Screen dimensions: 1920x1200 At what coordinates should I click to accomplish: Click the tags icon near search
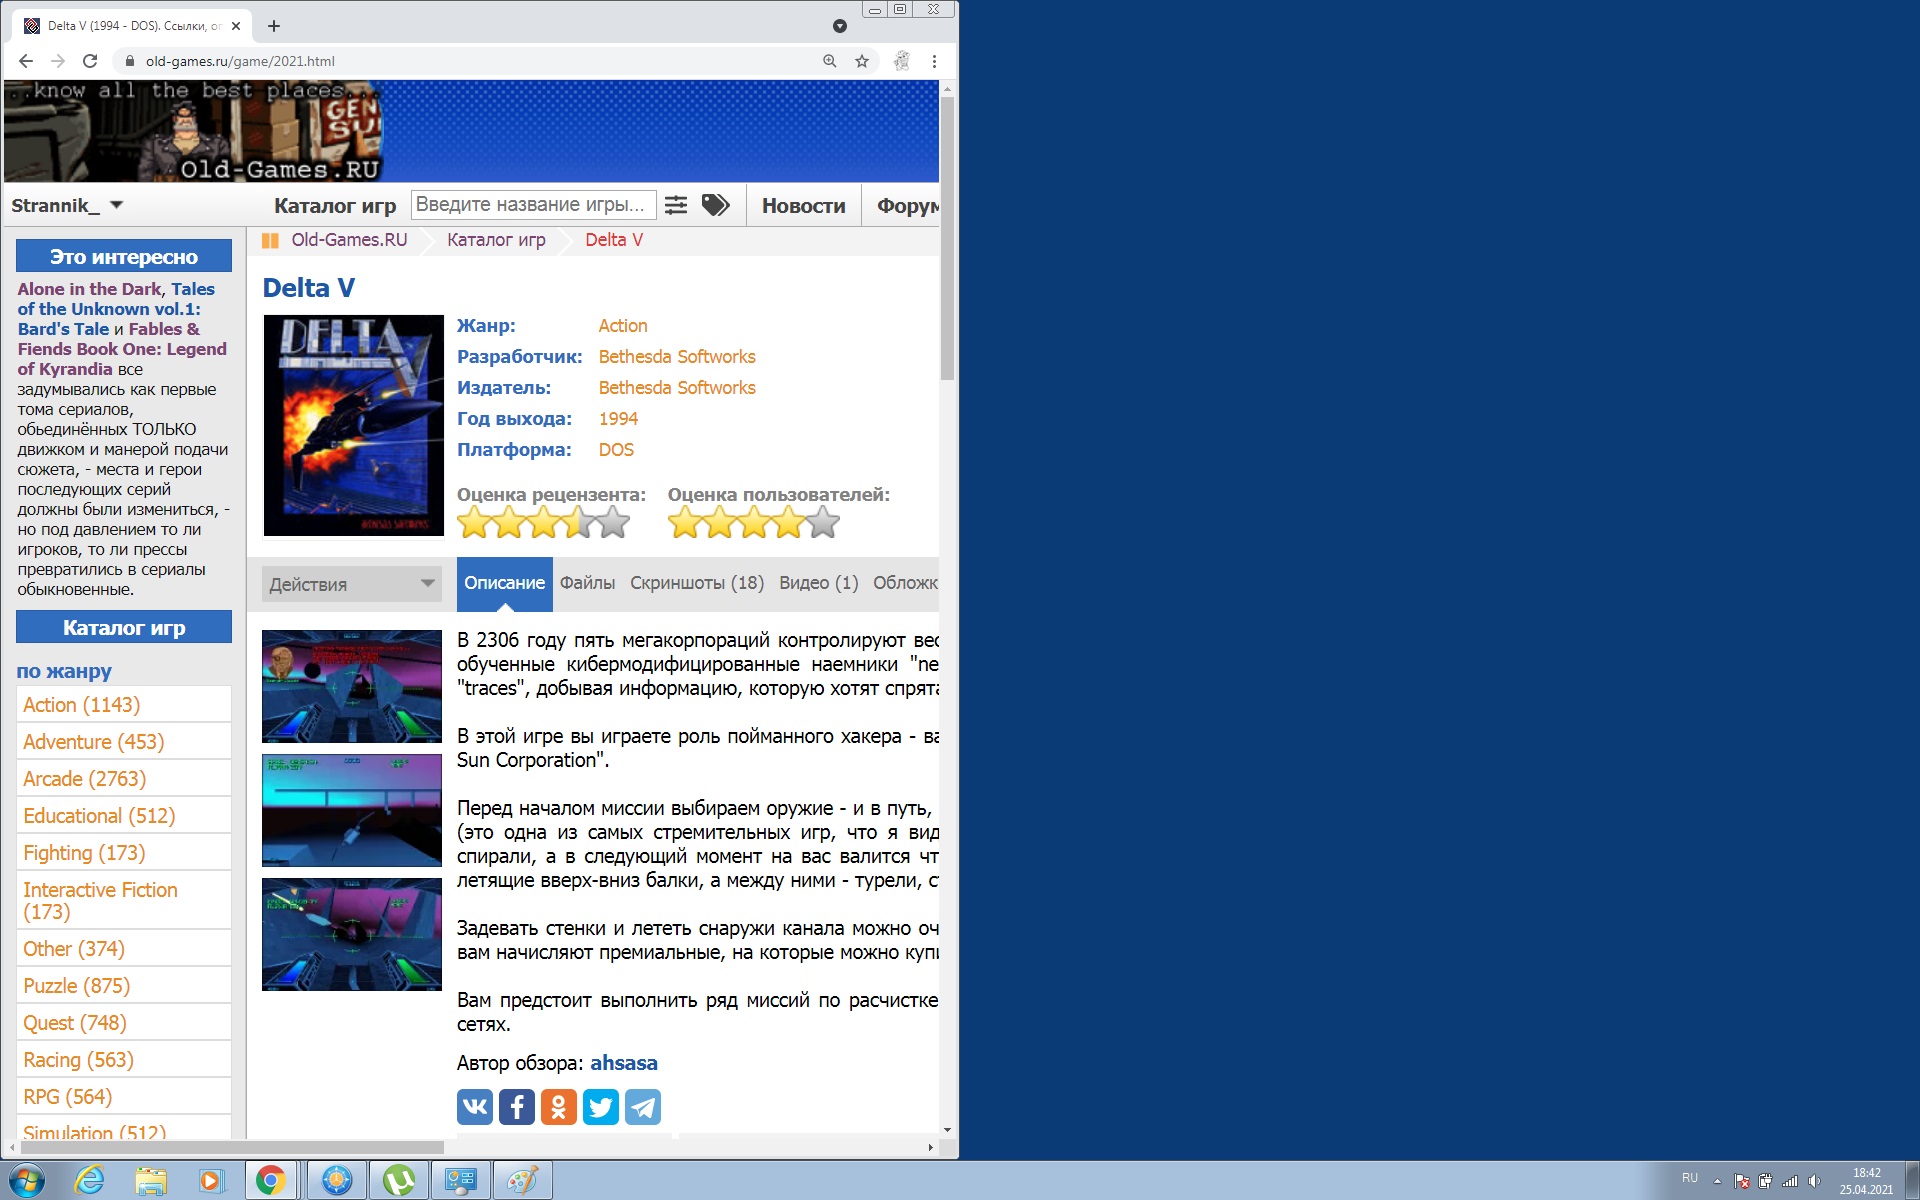(x=715, y=205)
